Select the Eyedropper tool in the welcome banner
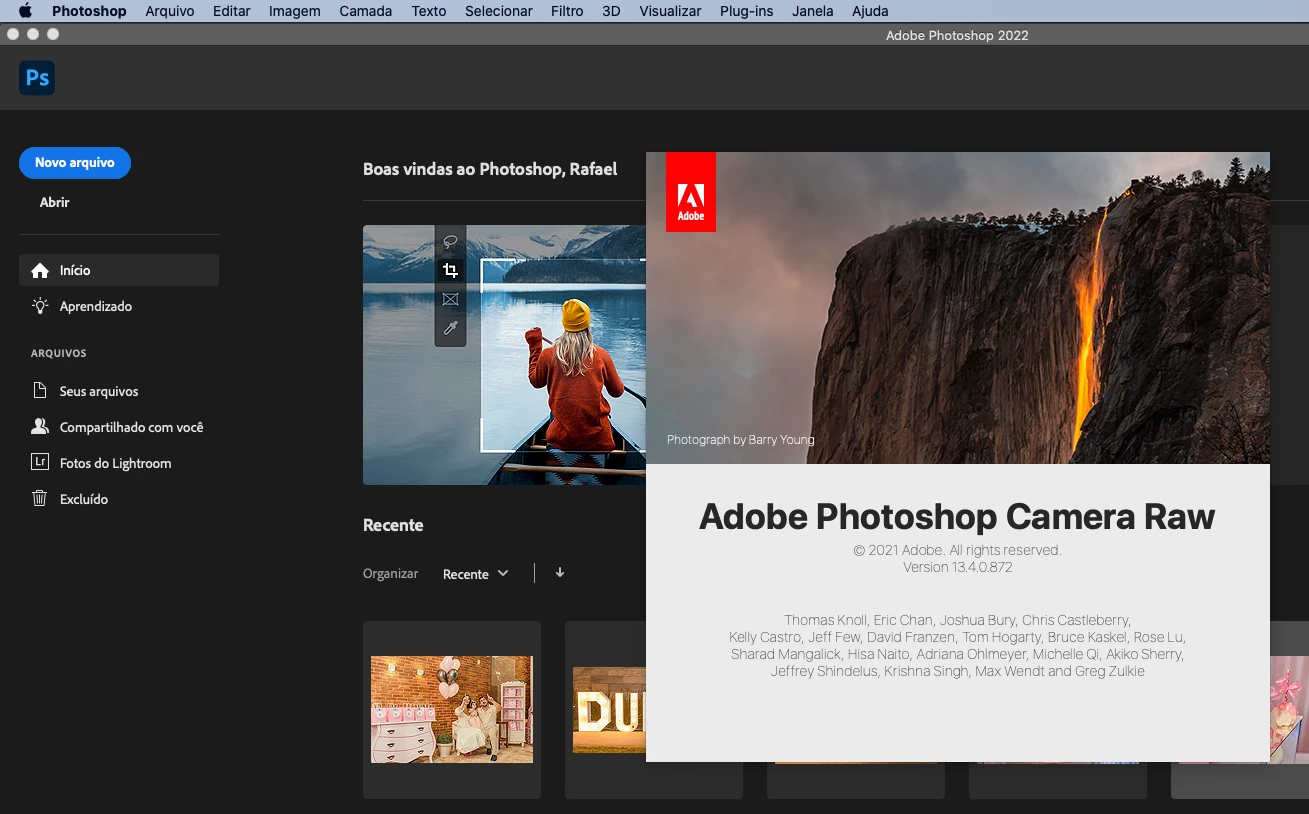Image resolution: width=1309 pixels, height=814 pixels. click(450, 328)
